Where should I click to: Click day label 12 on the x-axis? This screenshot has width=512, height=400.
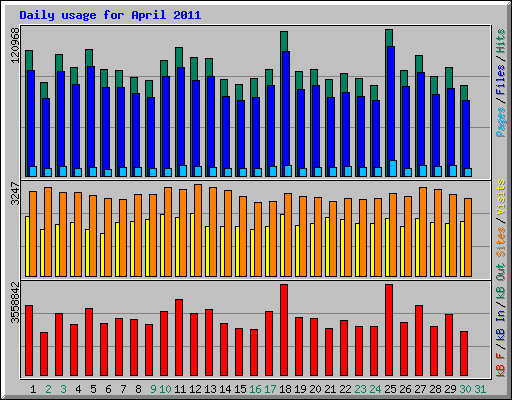click(195, 389)
